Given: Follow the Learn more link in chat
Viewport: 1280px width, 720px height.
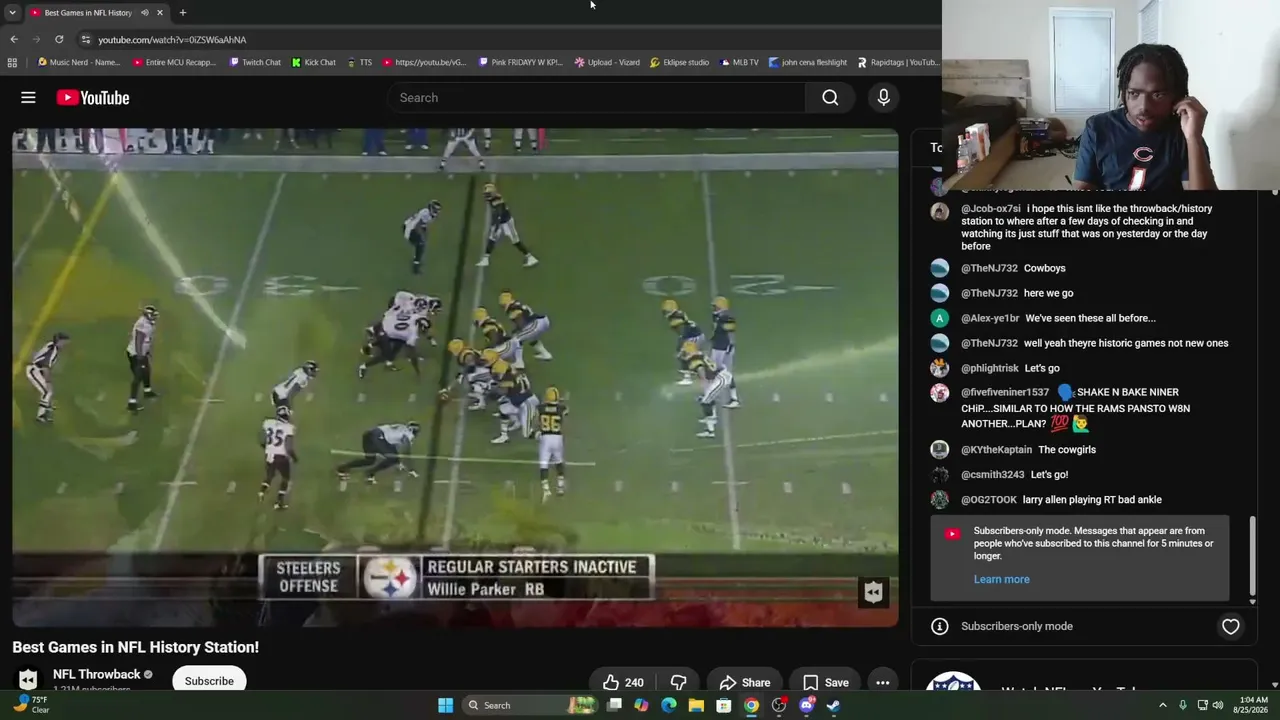Looking at the screenshot, I should point(1001,579).
